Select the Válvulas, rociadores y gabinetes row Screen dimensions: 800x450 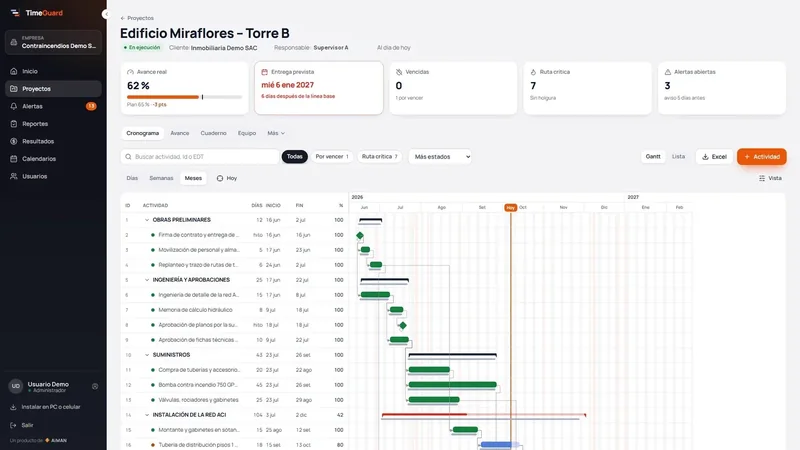click(235, 400)
